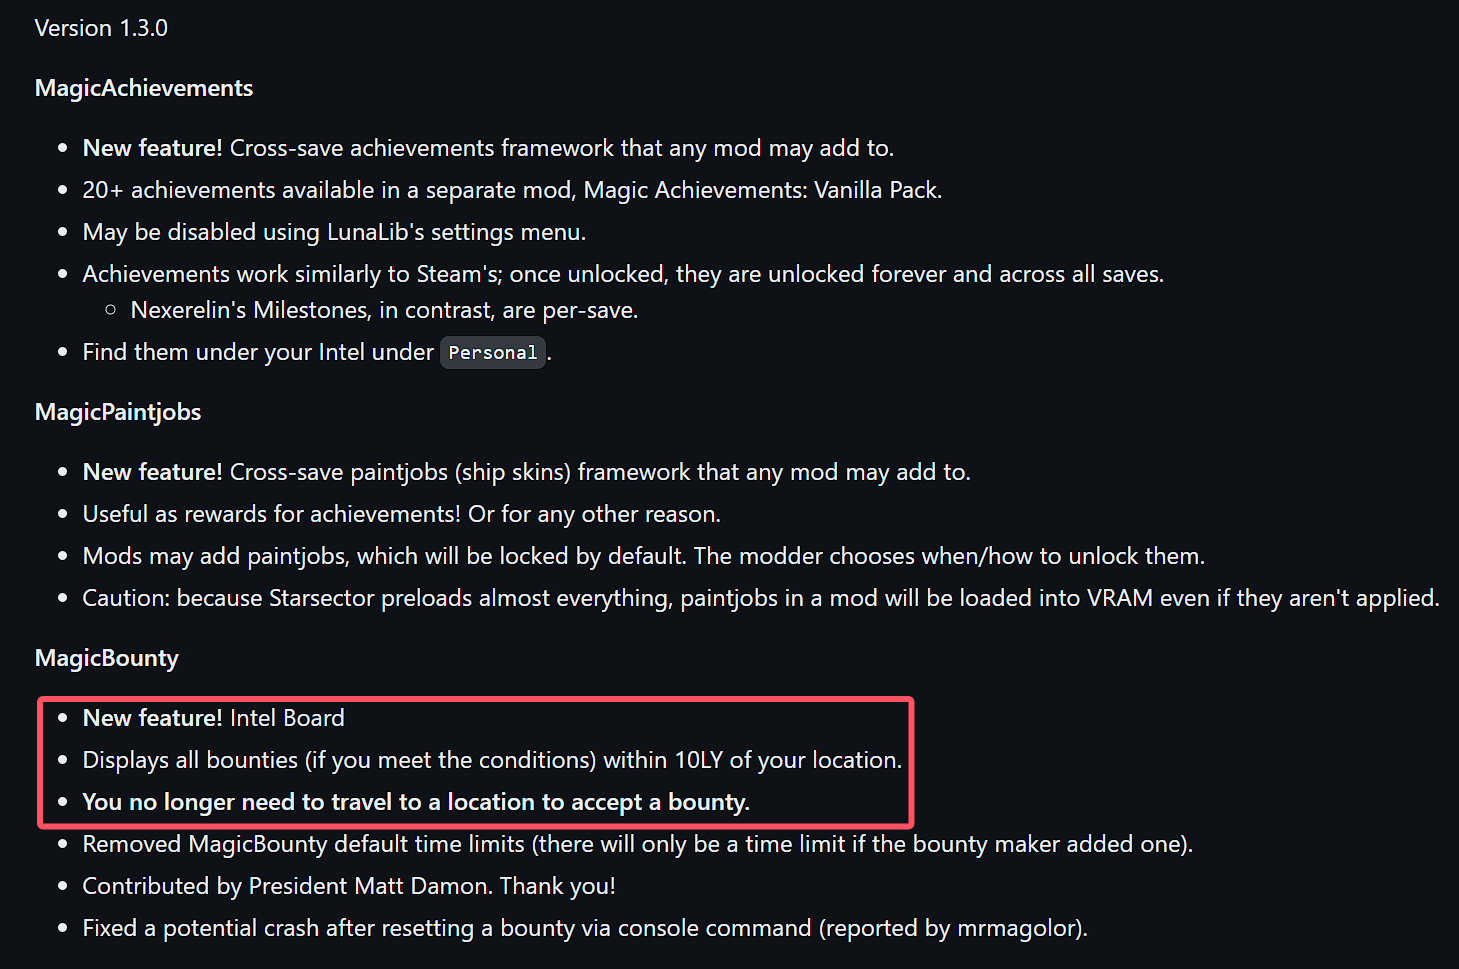Click the Removed MagicBounty default time limits line

[x=637, y=844]
